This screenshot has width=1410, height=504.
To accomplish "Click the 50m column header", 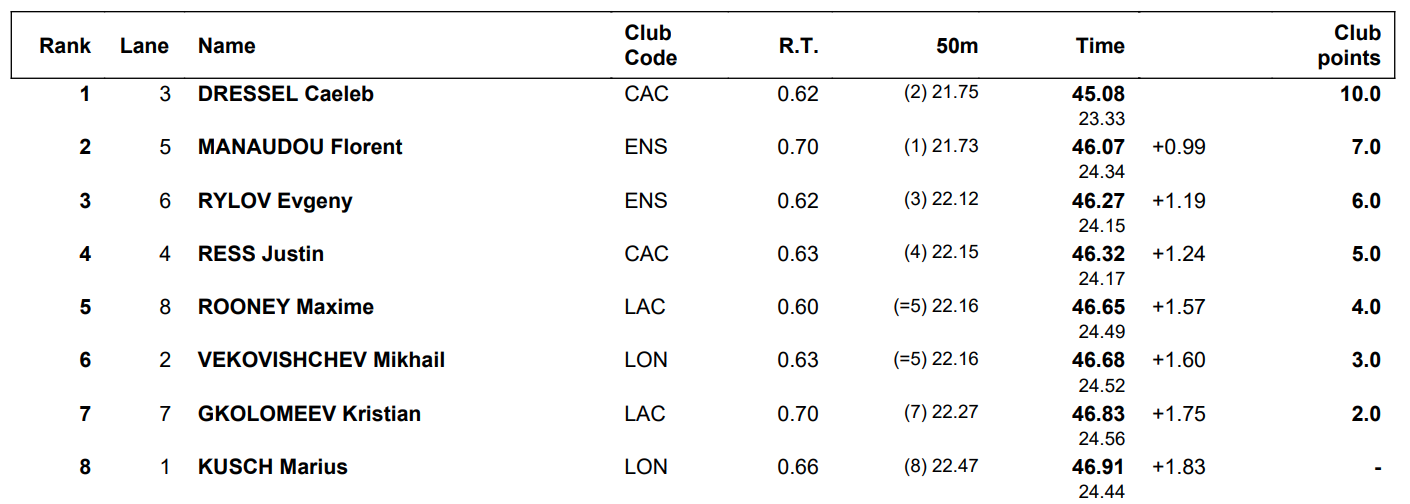I will (x=957, y=46).
